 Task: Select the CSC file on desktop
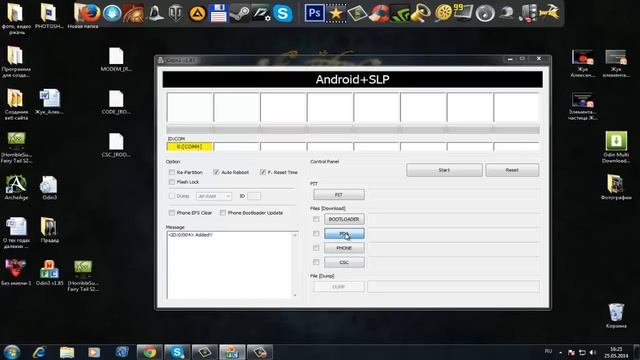pyautogui.click(x=116, y=145)
